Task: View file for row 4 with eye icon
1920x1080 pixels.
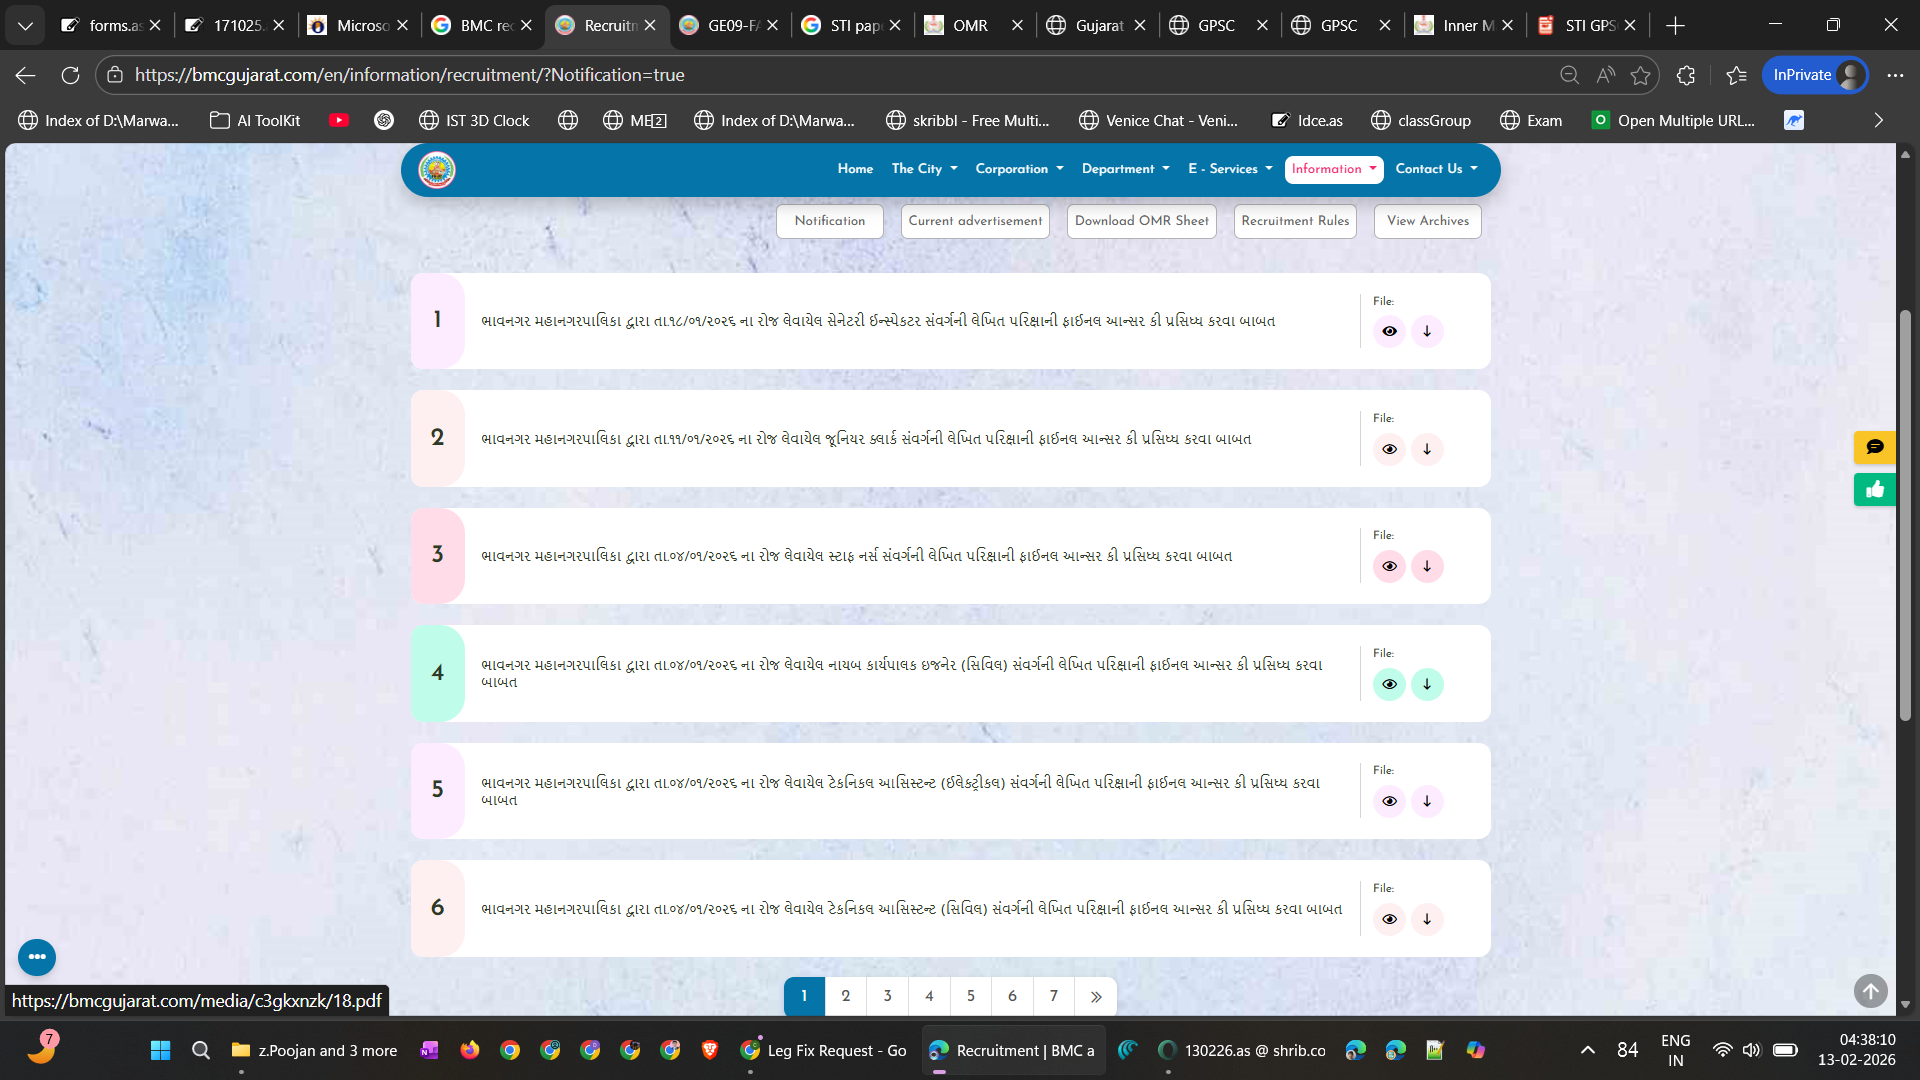Action: pos(1389,685)
